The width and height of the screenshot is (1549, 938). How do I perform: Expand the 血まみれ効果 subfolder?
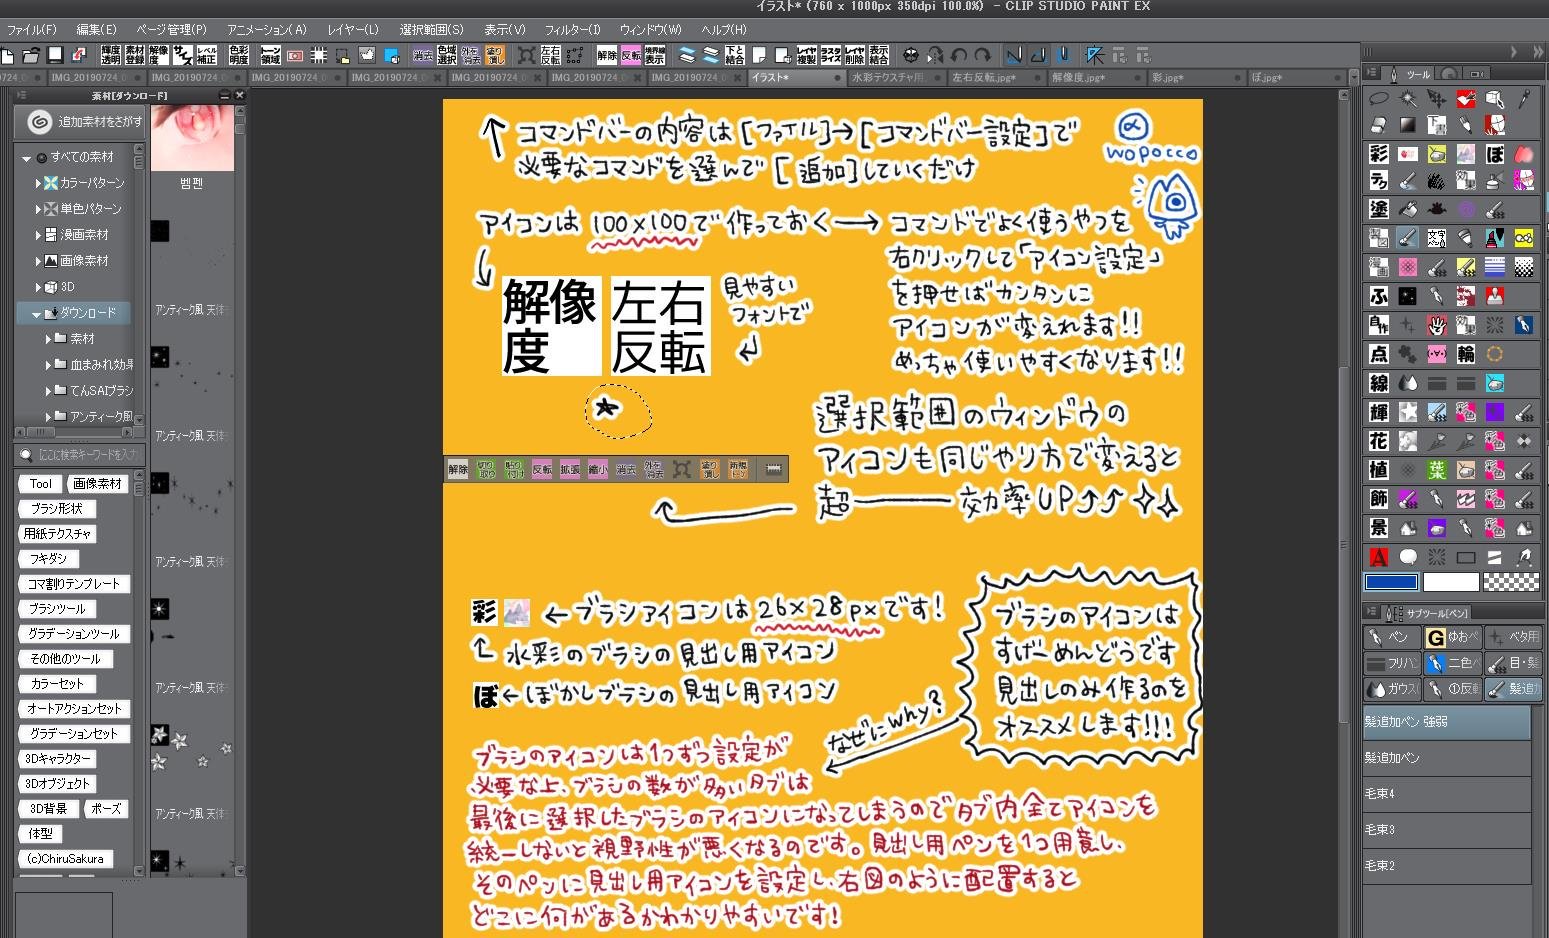click(x=48, y=365)
